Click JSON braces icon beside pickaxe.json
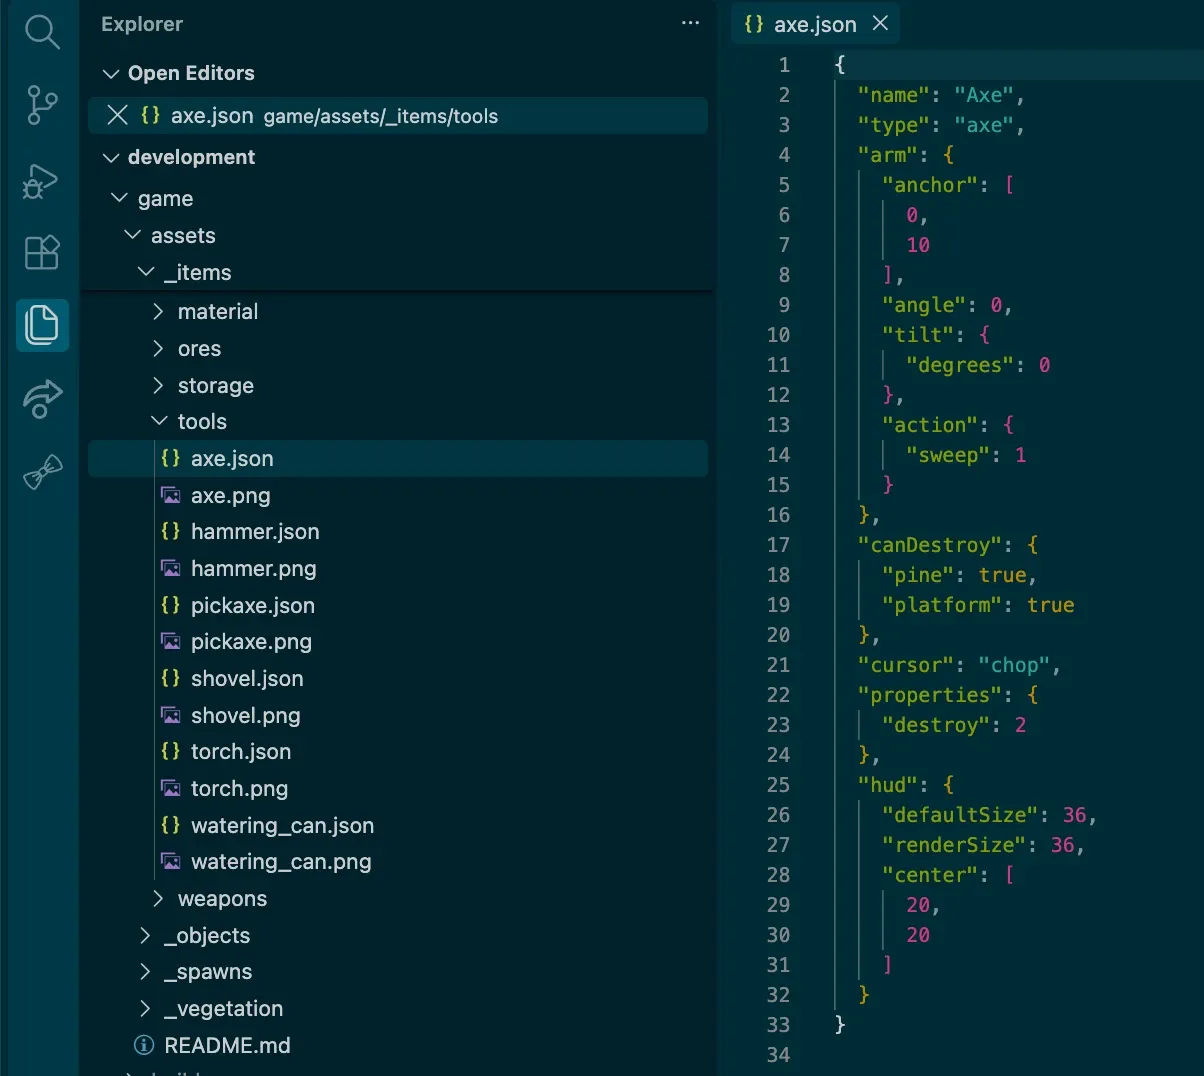Image resolution: width=1204 pixels, height=1076 pixels. [x=171, y=605]
